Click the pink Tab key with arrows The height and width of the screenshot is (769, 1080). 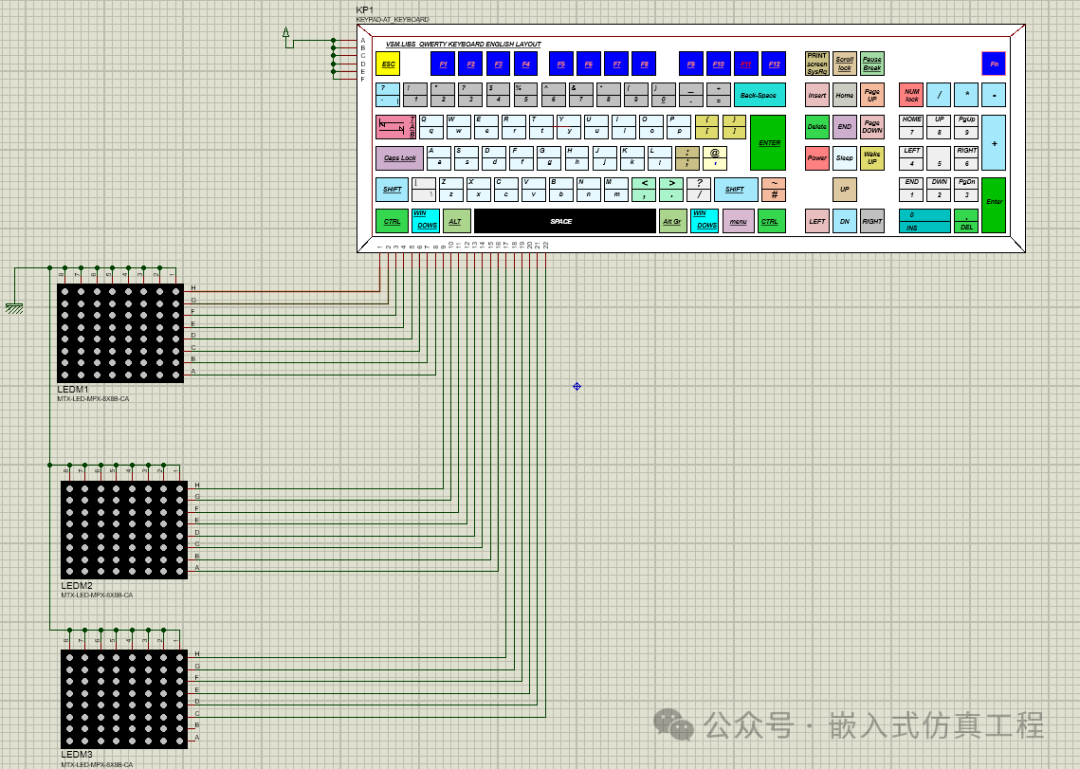coord(396,127)
